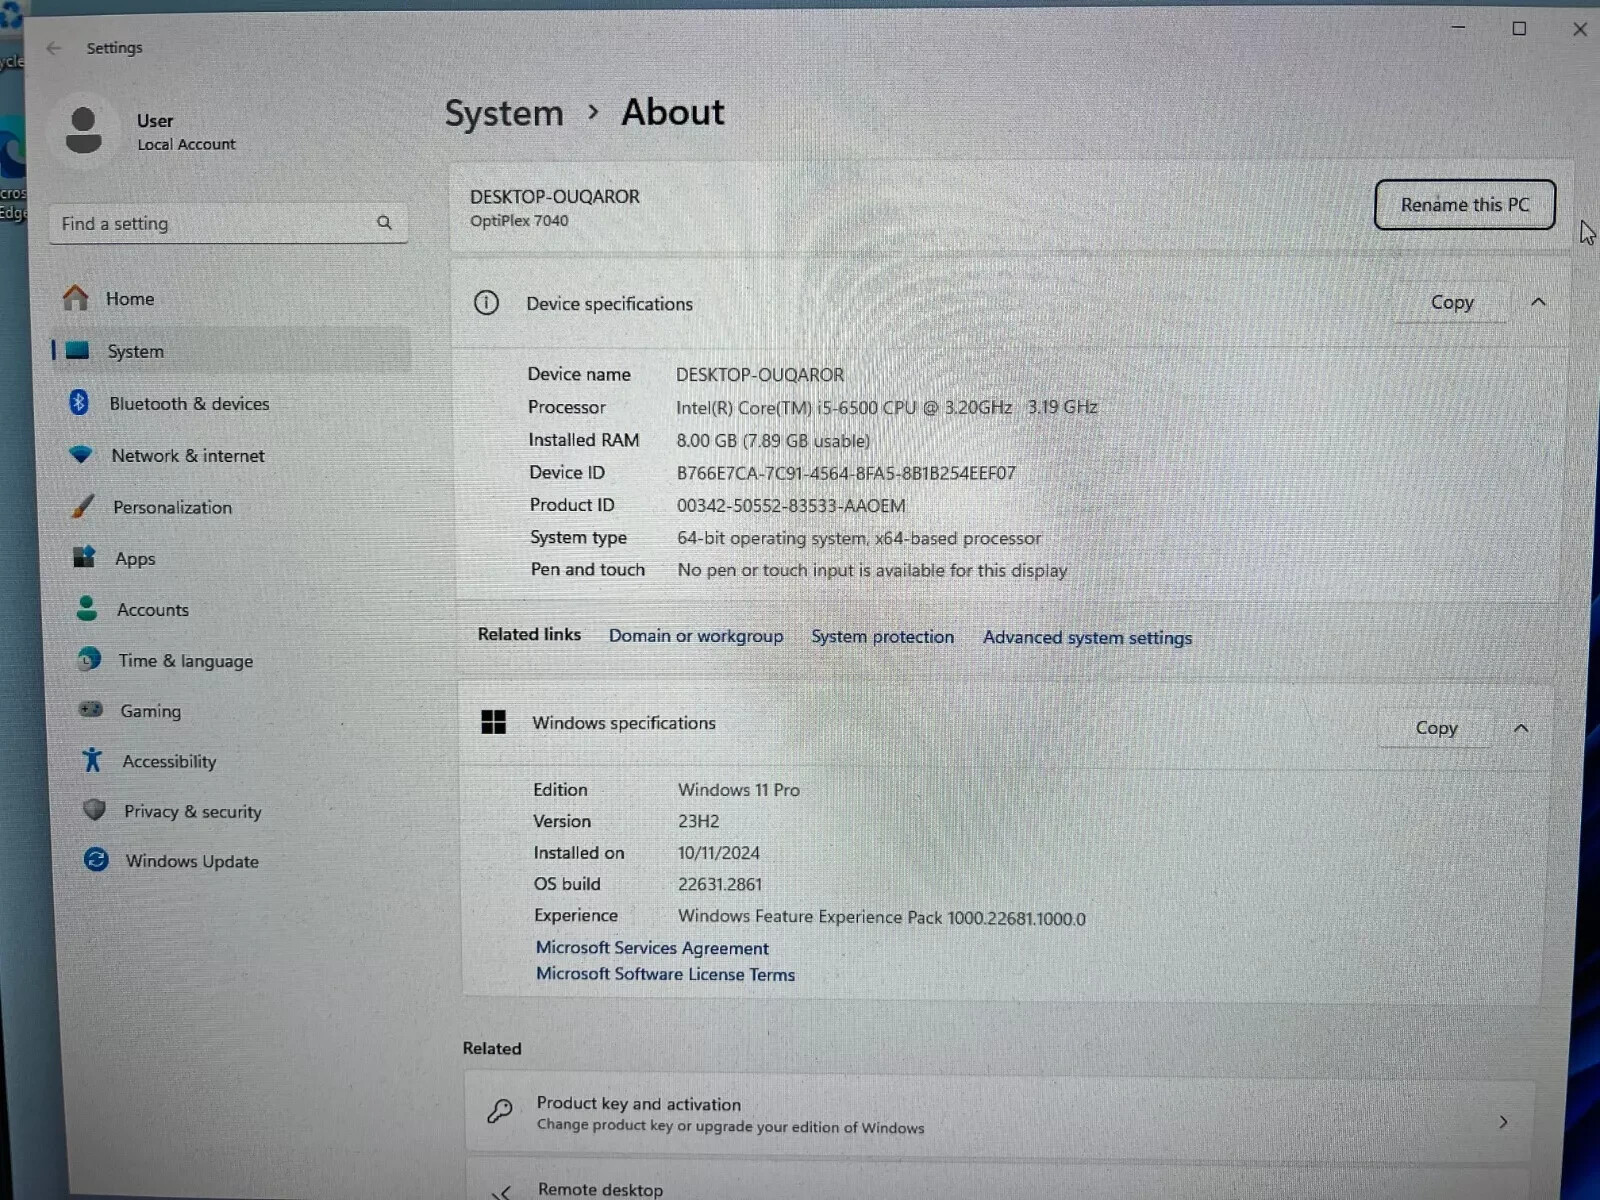Select the System type 64-bit value

(x=859, y=538)
